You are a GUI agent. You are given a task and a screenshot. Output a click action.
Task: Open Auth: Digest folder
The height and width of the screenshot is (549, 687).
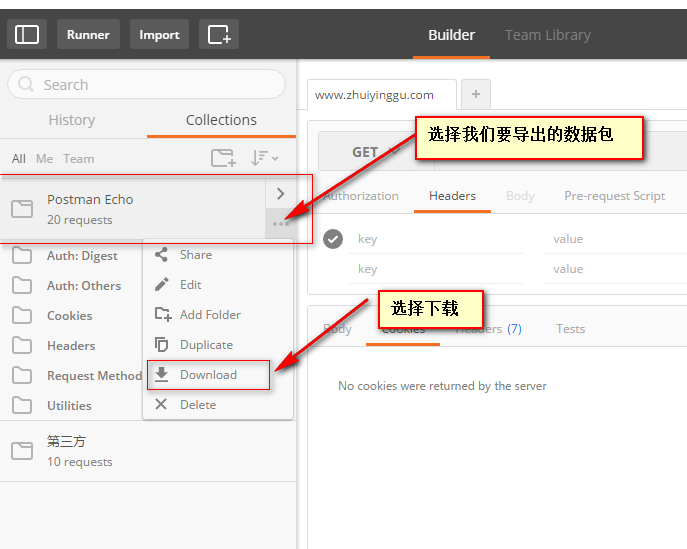pos(82,255)
